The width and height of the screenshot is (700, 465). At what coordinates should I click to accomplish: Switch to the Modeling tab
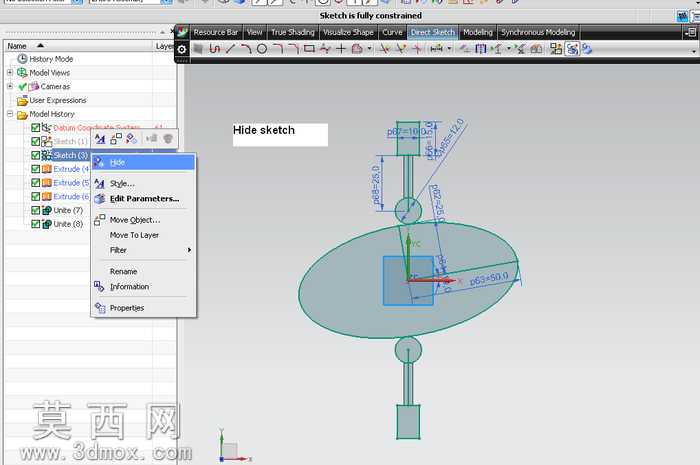pos(478,32)
